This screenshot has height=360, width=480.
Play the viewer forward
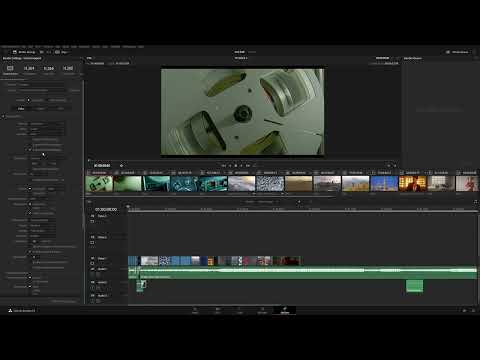coord(241,166)
